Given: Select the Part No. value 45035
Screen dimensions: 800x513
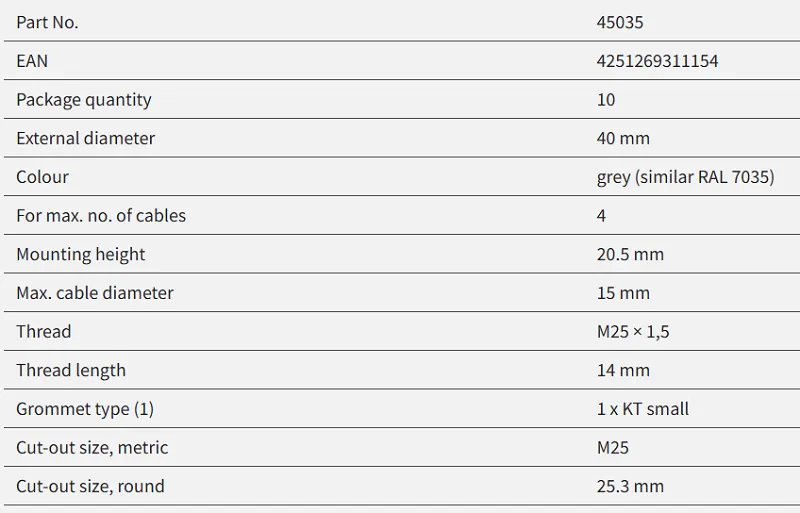Looking at the screenshot, I should (x=620, y=22).
